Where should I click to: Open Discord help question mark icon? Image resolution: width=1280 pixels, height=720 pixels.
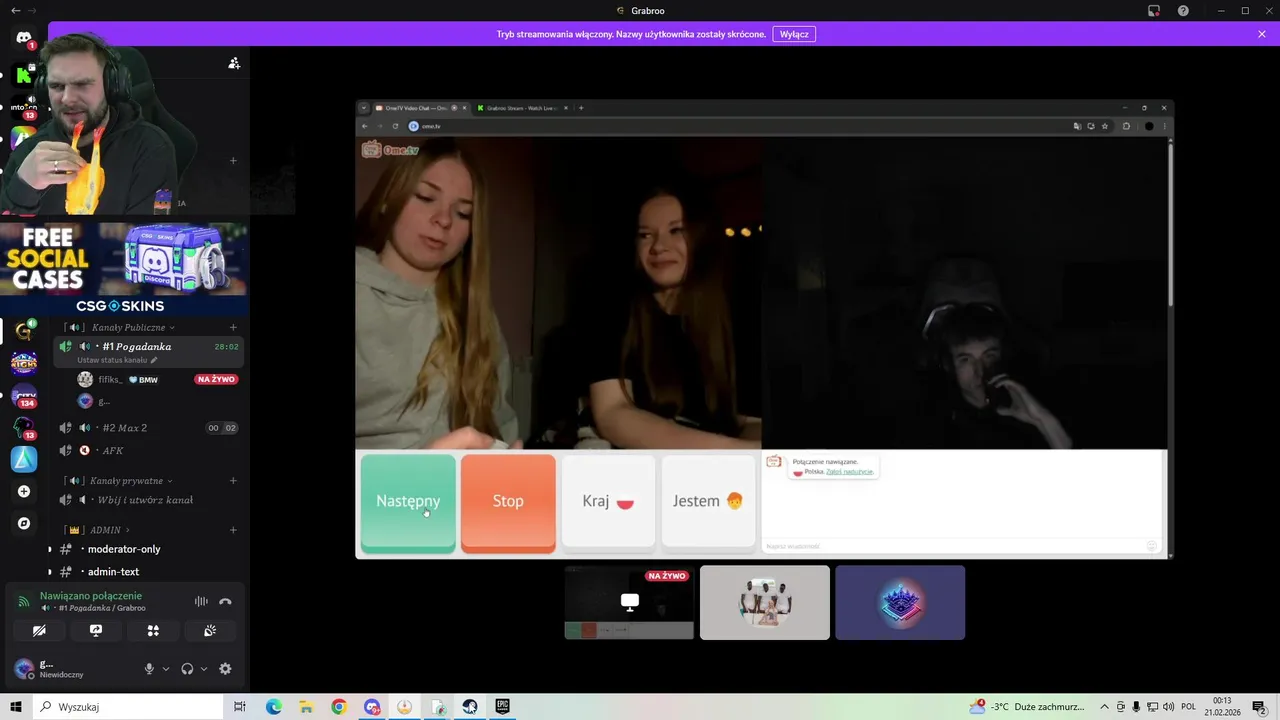[x=1183, y=11]
